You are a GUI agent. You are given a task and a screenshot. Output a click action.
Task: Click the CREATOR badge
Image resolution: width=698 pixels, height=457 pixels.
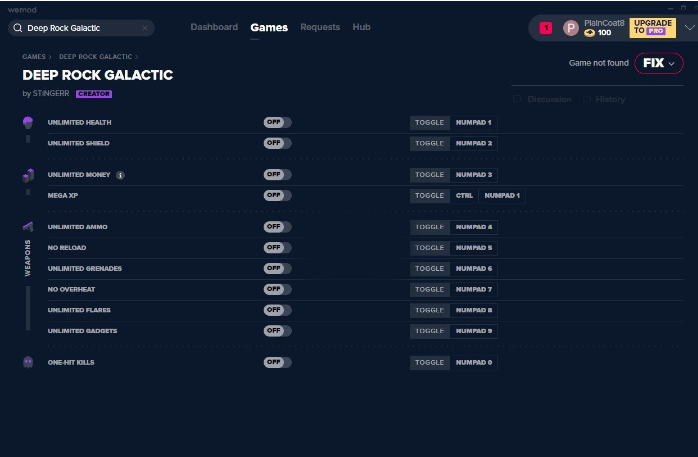94,94
